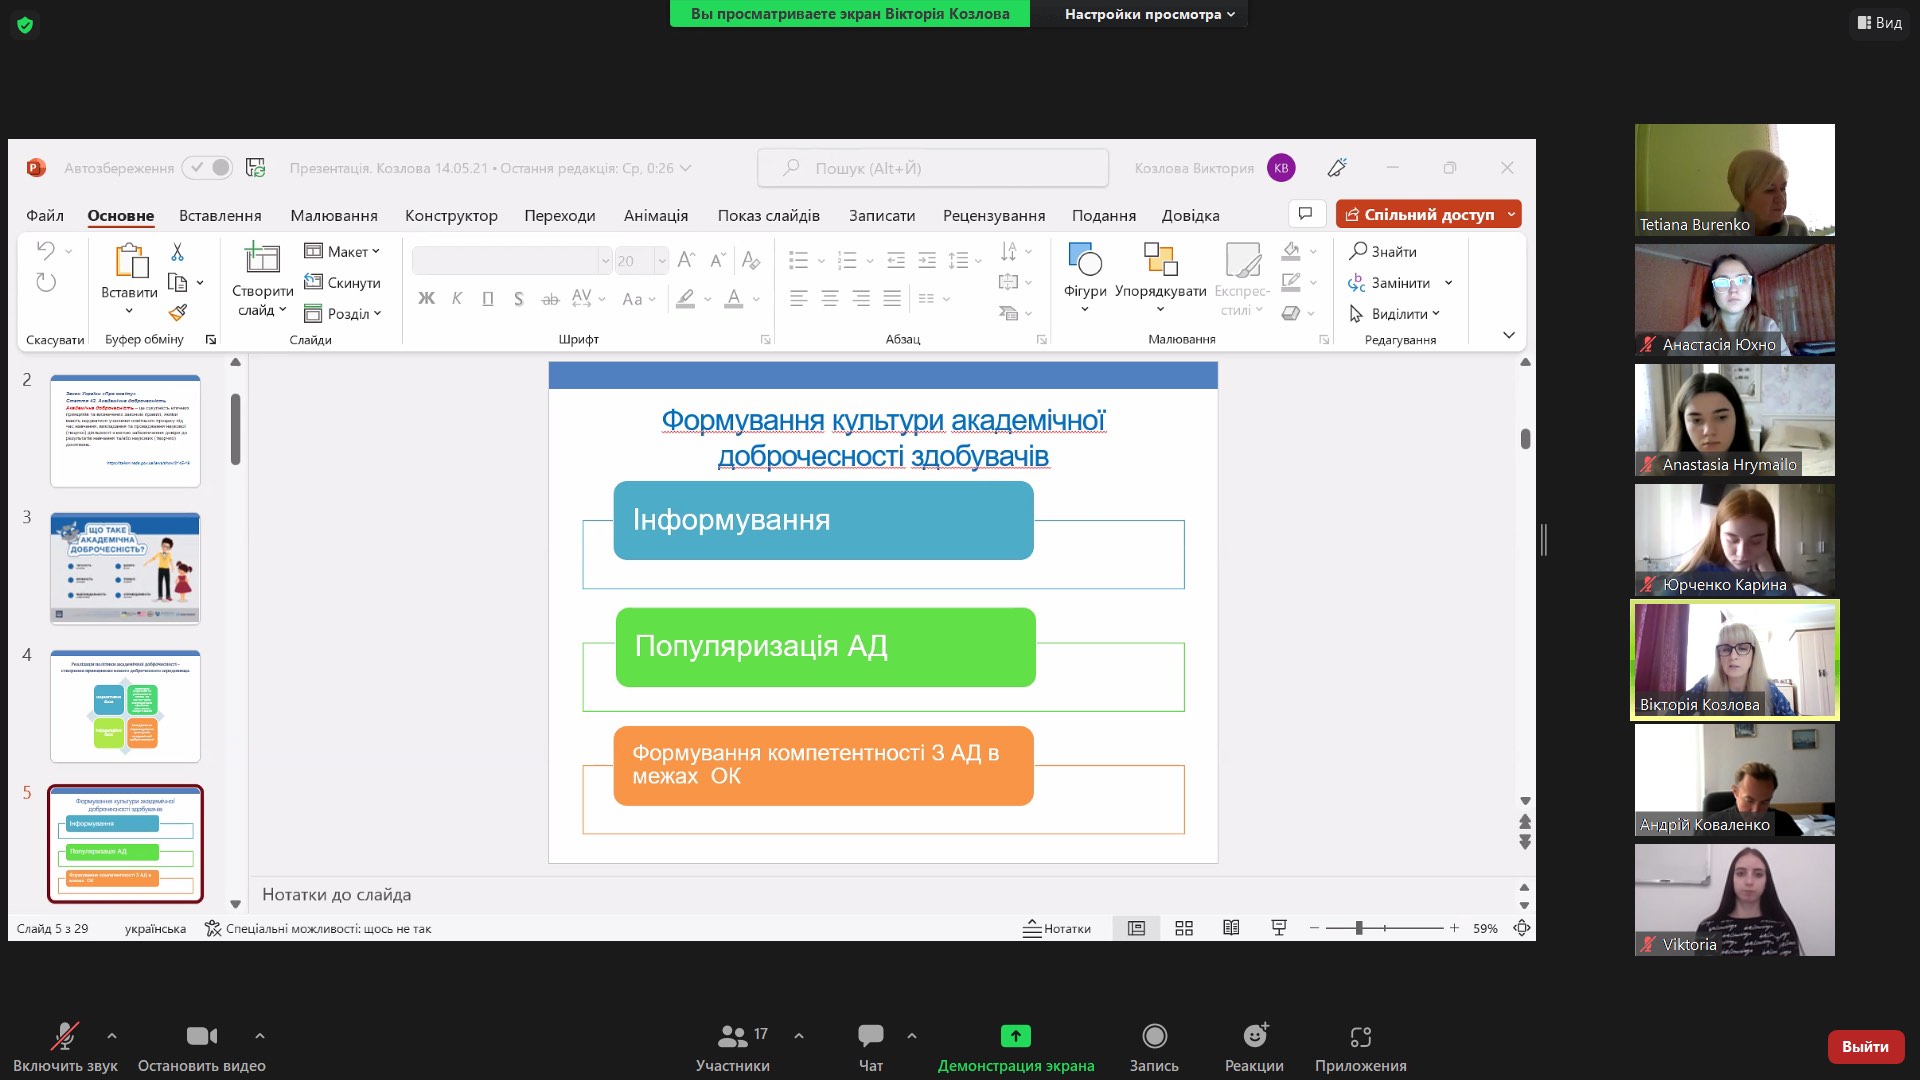Open Reading view from status bar
Image resolution: width=1920 pixels, height=1080 pixels.
pos(1231,928)
